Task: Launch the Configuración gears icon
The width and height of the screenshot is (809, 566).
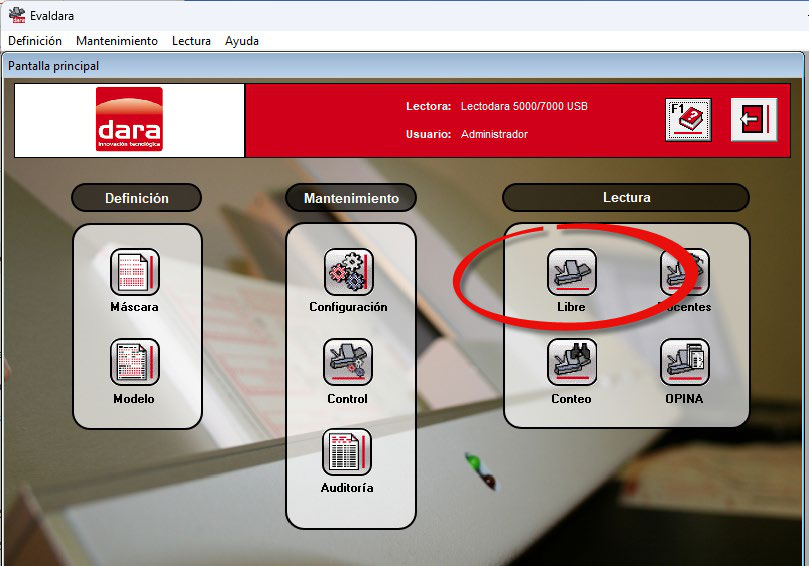Action: (x=348, y=272)
